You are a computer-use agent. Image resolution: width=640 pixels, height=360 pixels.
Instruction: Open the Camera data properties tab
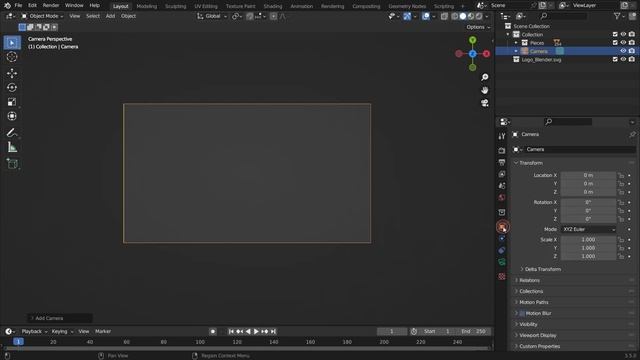coord(502,262)
